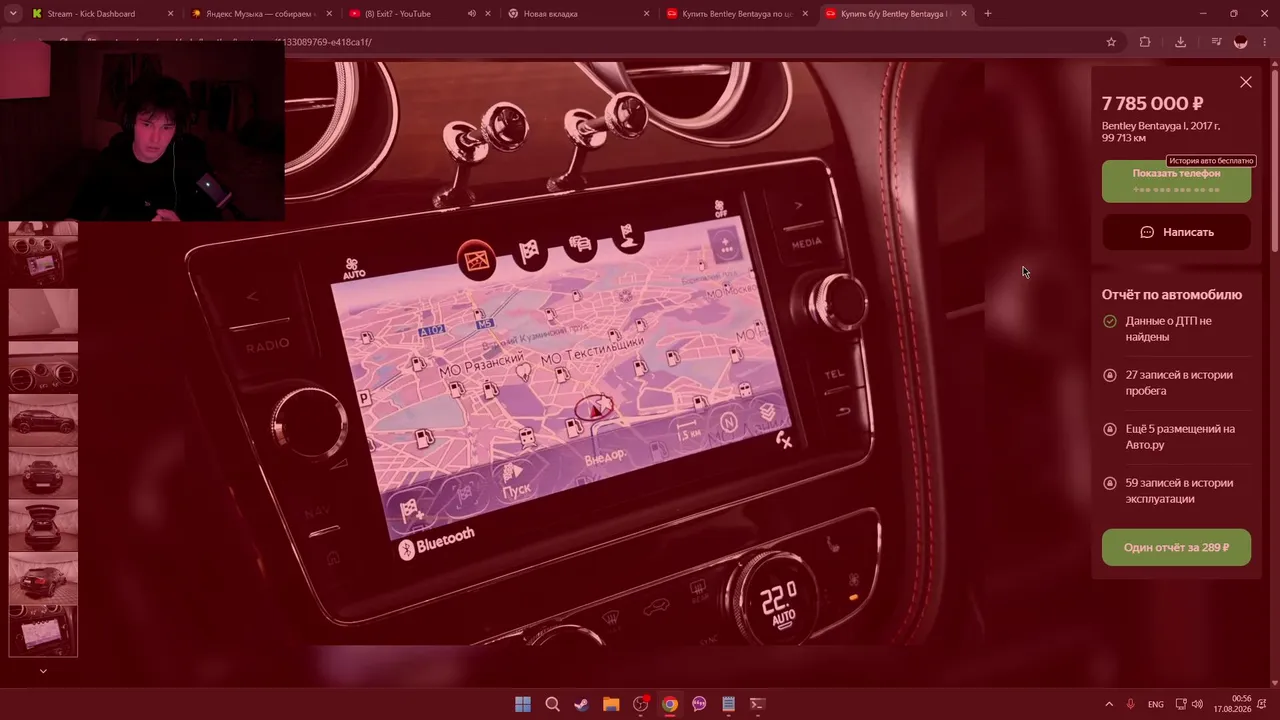1280x720 pixels.
Task: Open the notepad app in the taskbar
Action: [729, 704]
